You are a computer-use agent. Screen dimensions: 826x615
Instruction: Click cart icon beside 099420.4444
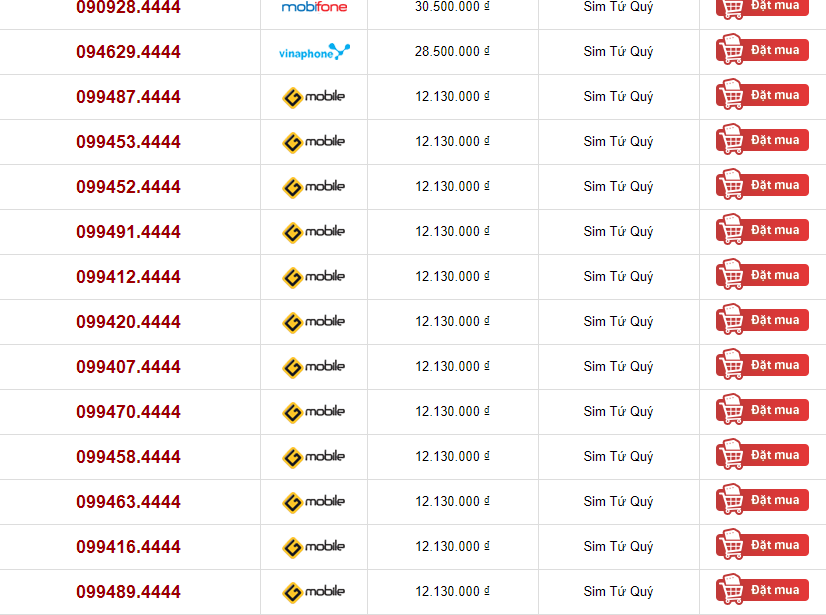click(x=731, y=319)
